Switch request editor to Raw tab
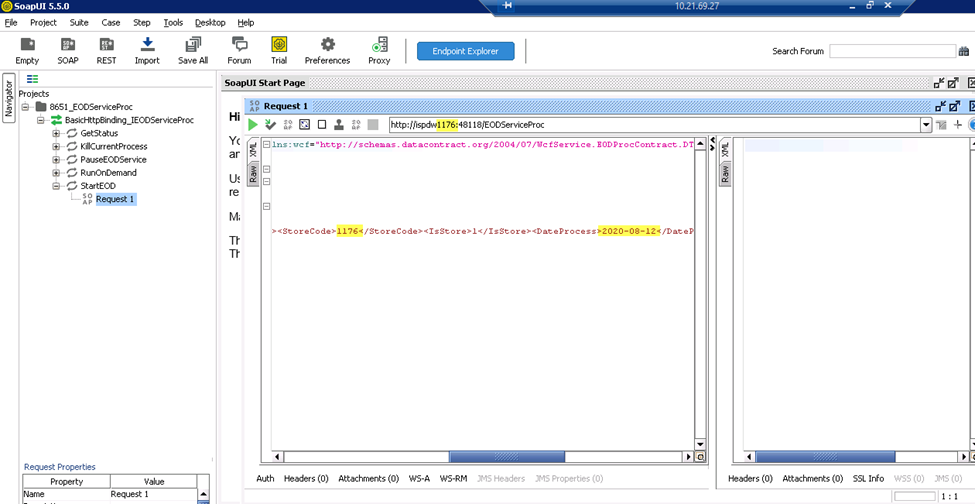Screen dimensions: 975x504 [253, 174]
